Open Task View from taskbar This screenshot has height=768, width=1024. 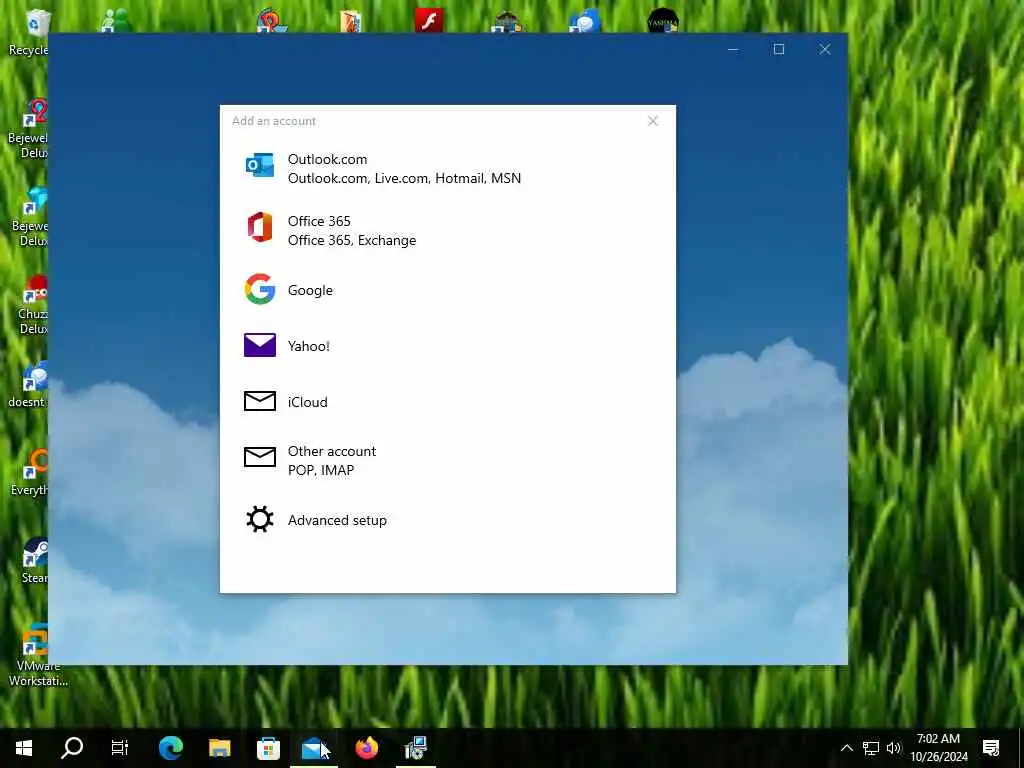[120, 748]
